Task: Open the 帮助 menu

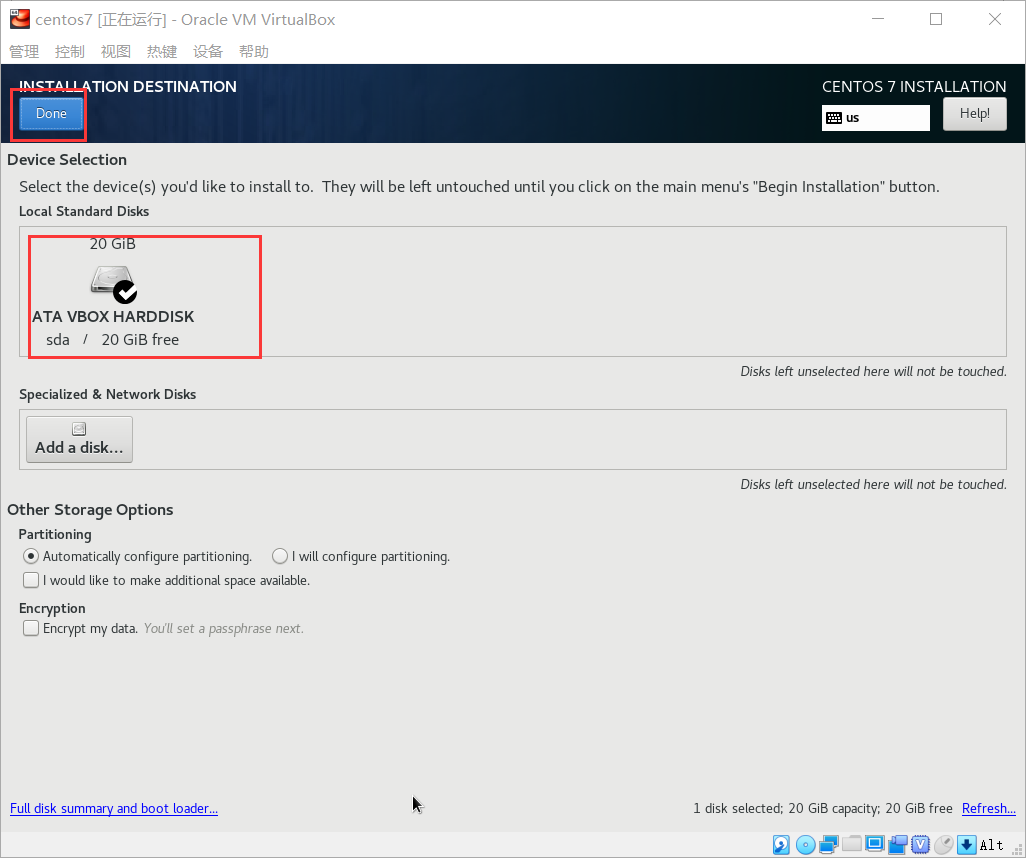Action: coord(254,52)
